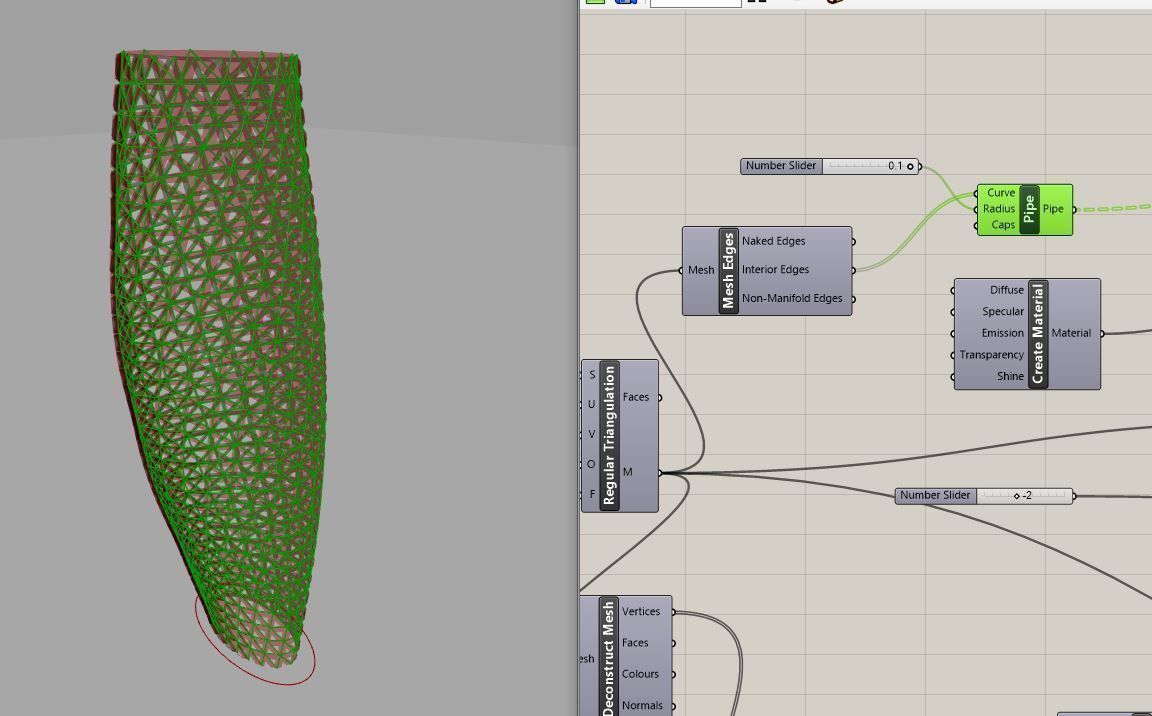This screenshot has width=1152, height=716.
Task: Click the Material output of Create Material
Action: [x=1071, y=333]
